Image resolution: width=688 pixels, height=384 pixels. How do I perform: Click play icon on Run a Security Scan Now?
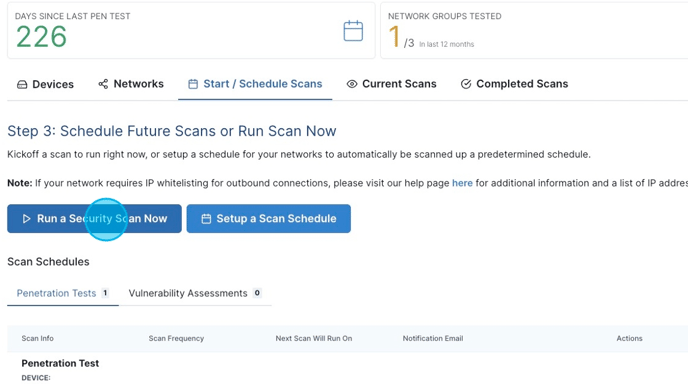tap(26, 219)
